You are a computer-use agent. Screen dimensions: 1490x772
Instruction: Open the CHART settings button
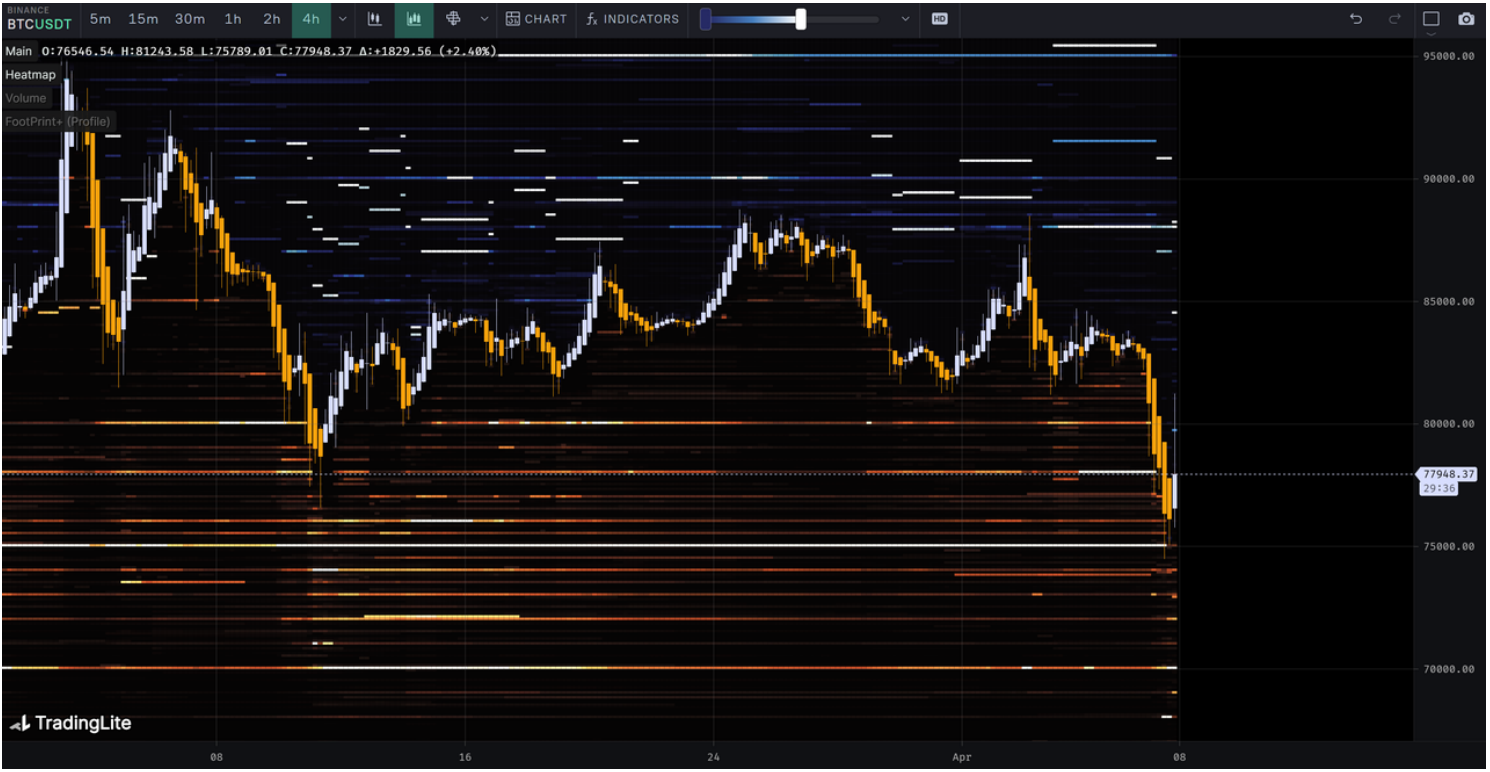click(536, 19)
